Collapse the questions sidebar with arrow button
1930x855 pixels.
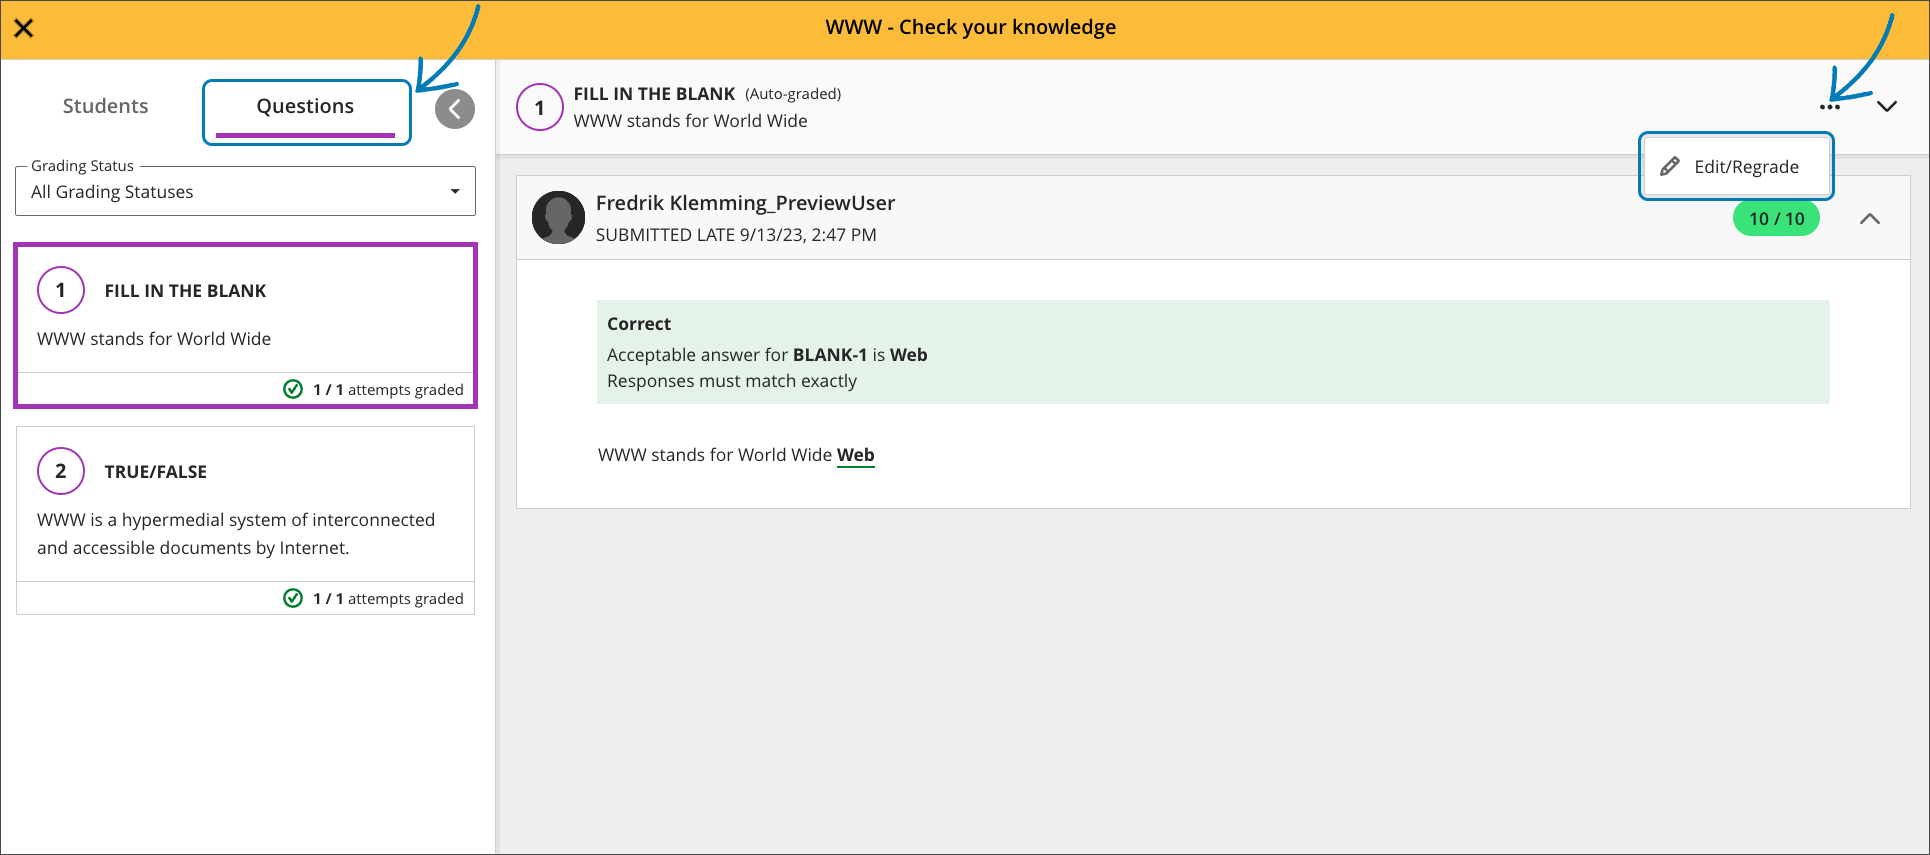455,109
